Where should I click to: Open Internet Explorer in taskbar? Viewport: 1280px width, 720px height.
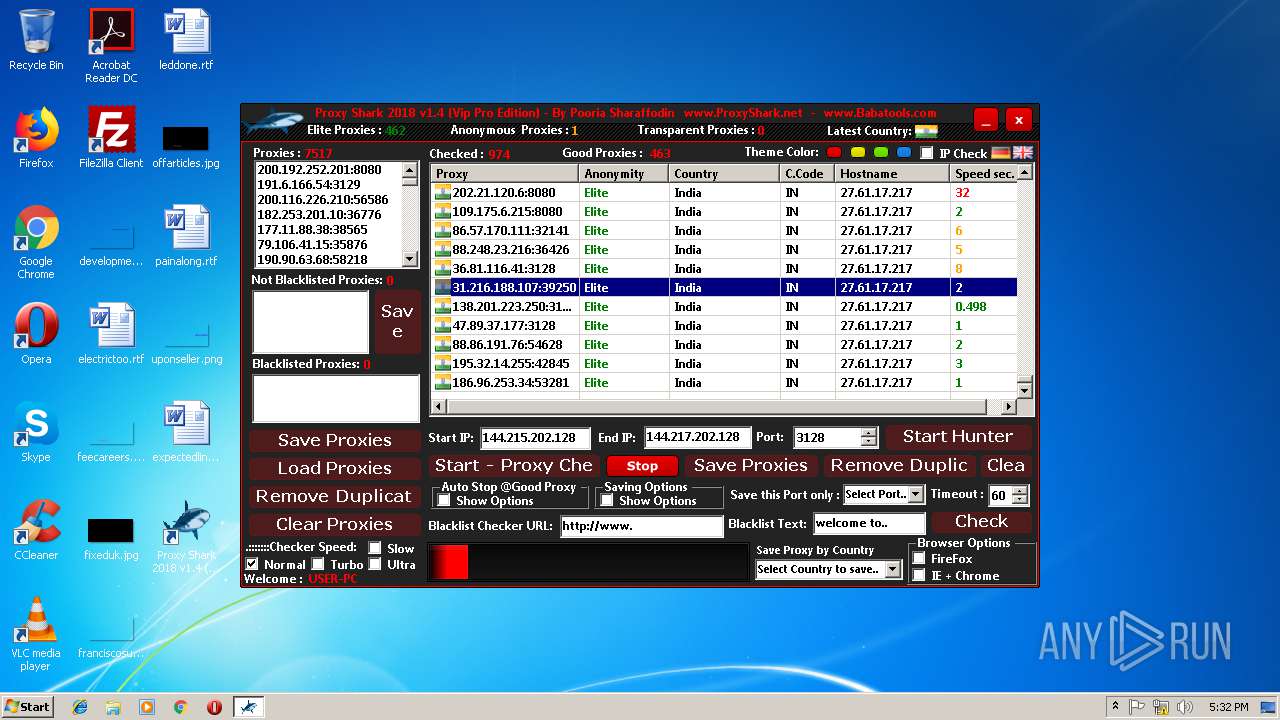(80, 707)
